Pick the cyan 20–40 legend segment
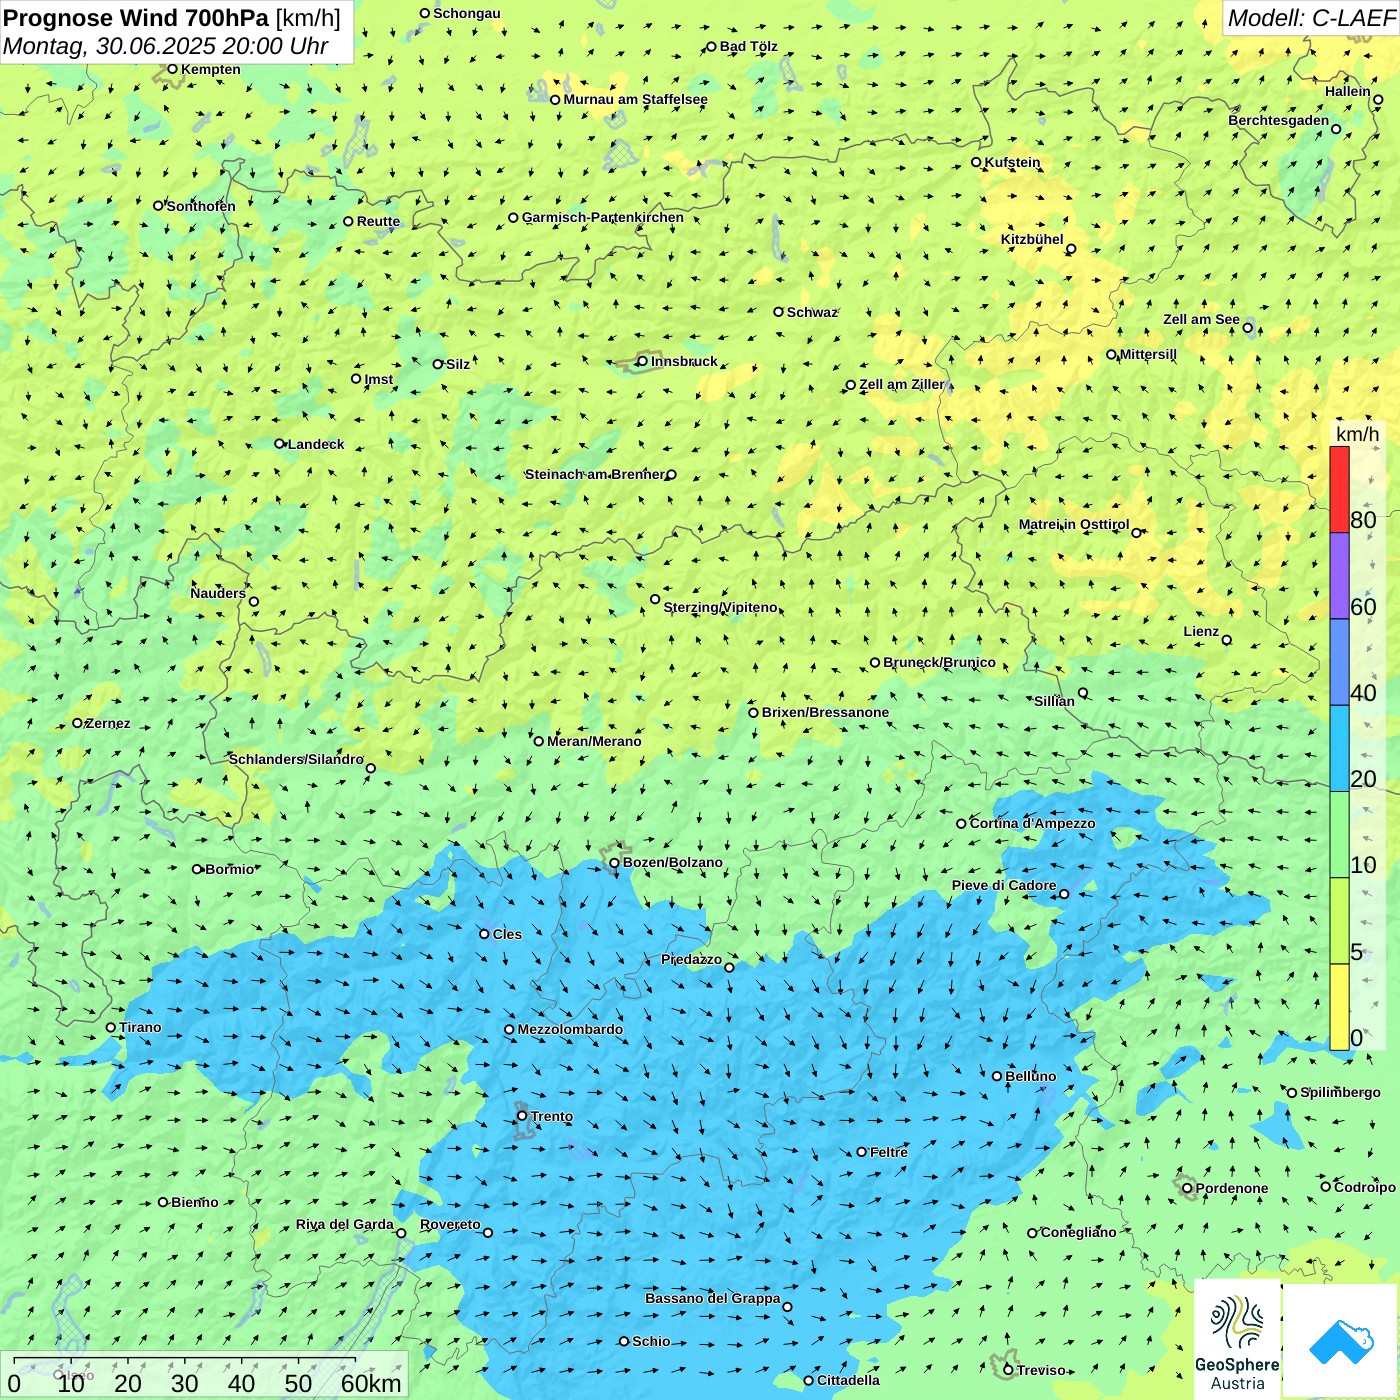The width and height of the screenshot is (1400, 1400). tap(1339, 749)
